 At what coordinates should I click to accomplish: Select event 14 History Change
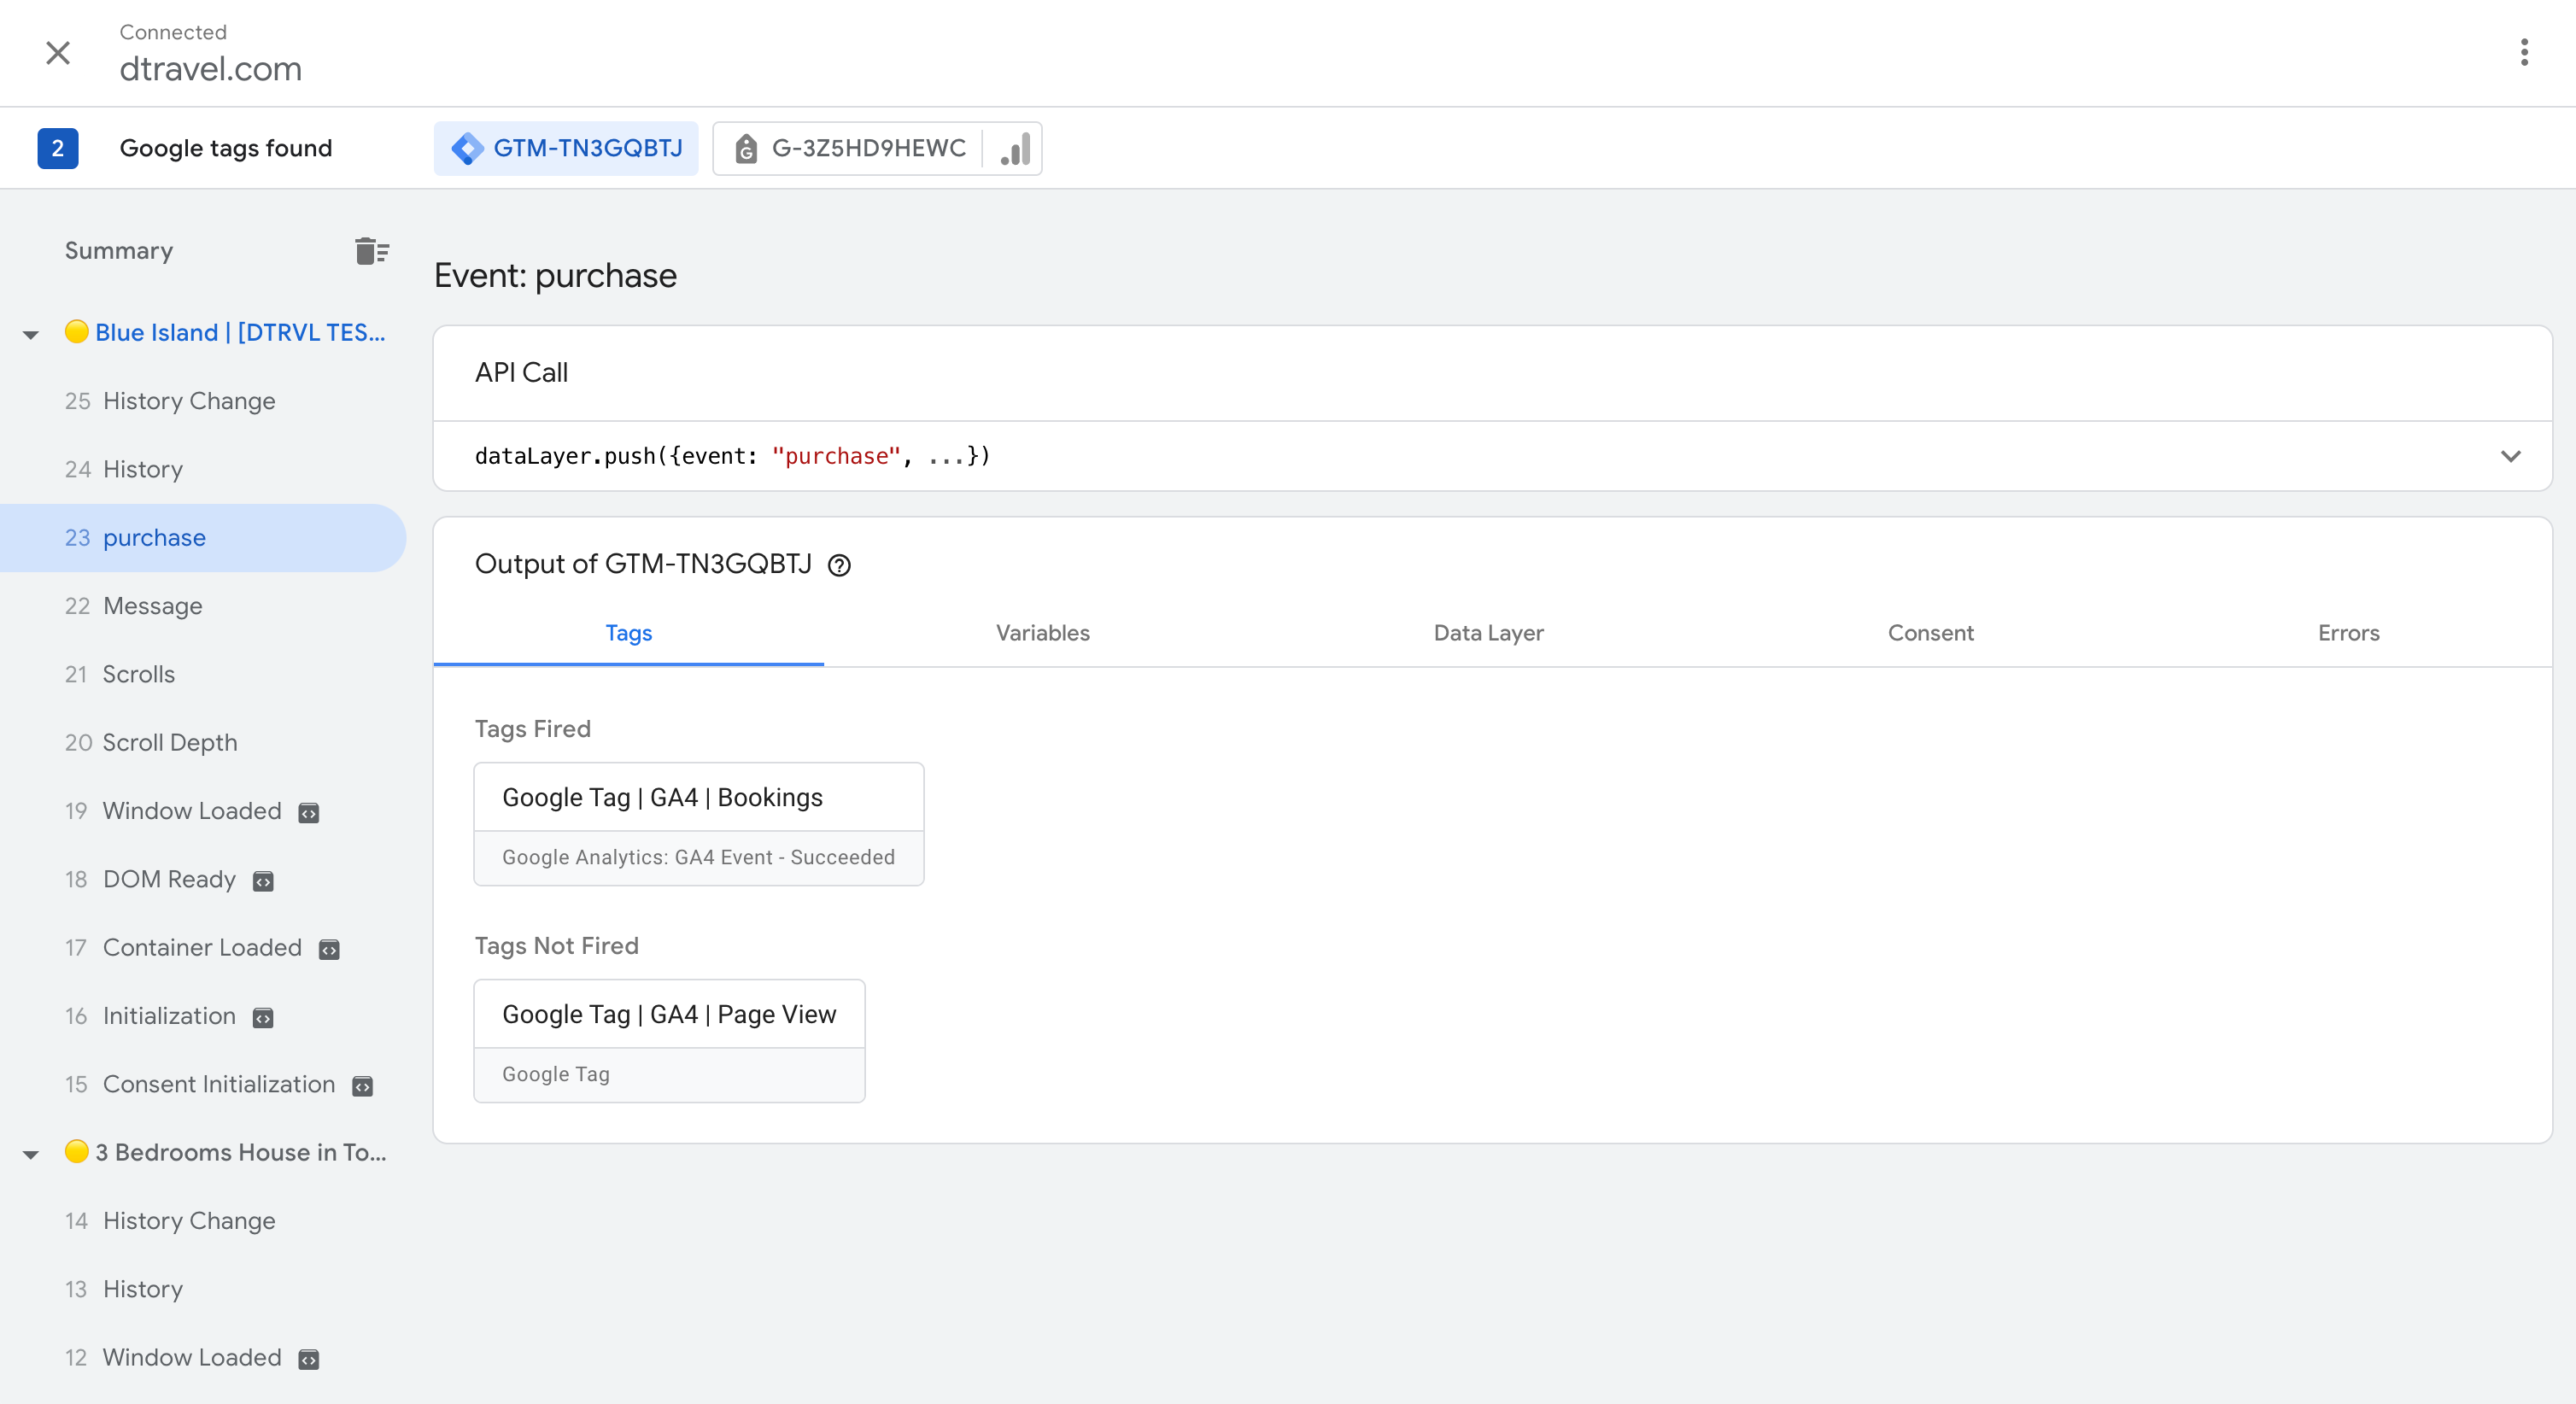(203, 1221)
